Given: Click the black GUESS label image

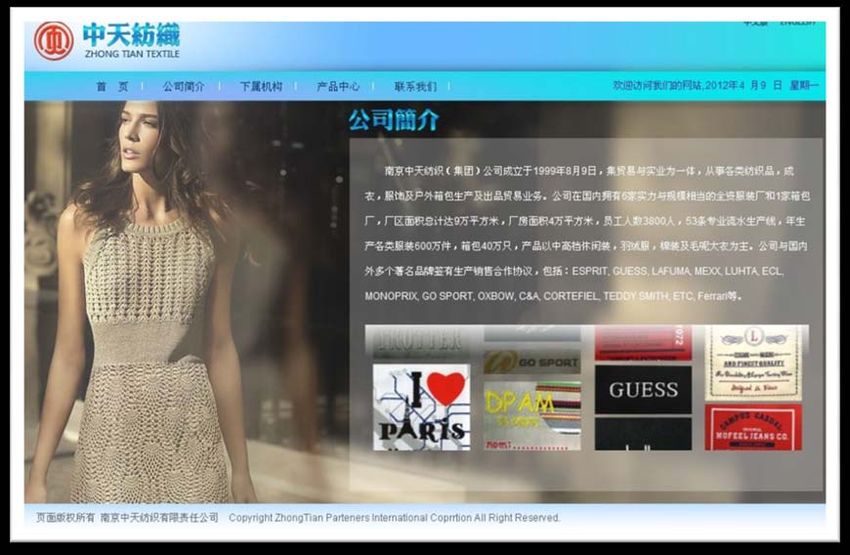Looking at the screenshot, I should [643, 390].
